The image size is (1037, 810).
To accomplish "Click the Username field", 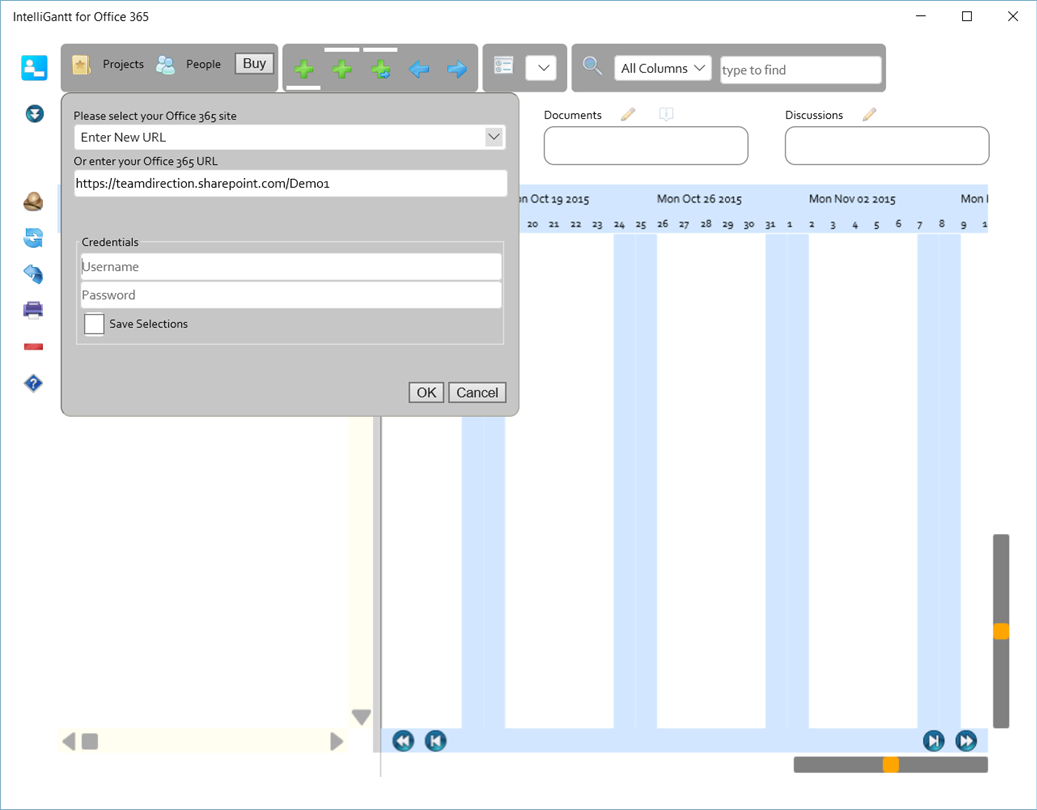I will (291, 266).
